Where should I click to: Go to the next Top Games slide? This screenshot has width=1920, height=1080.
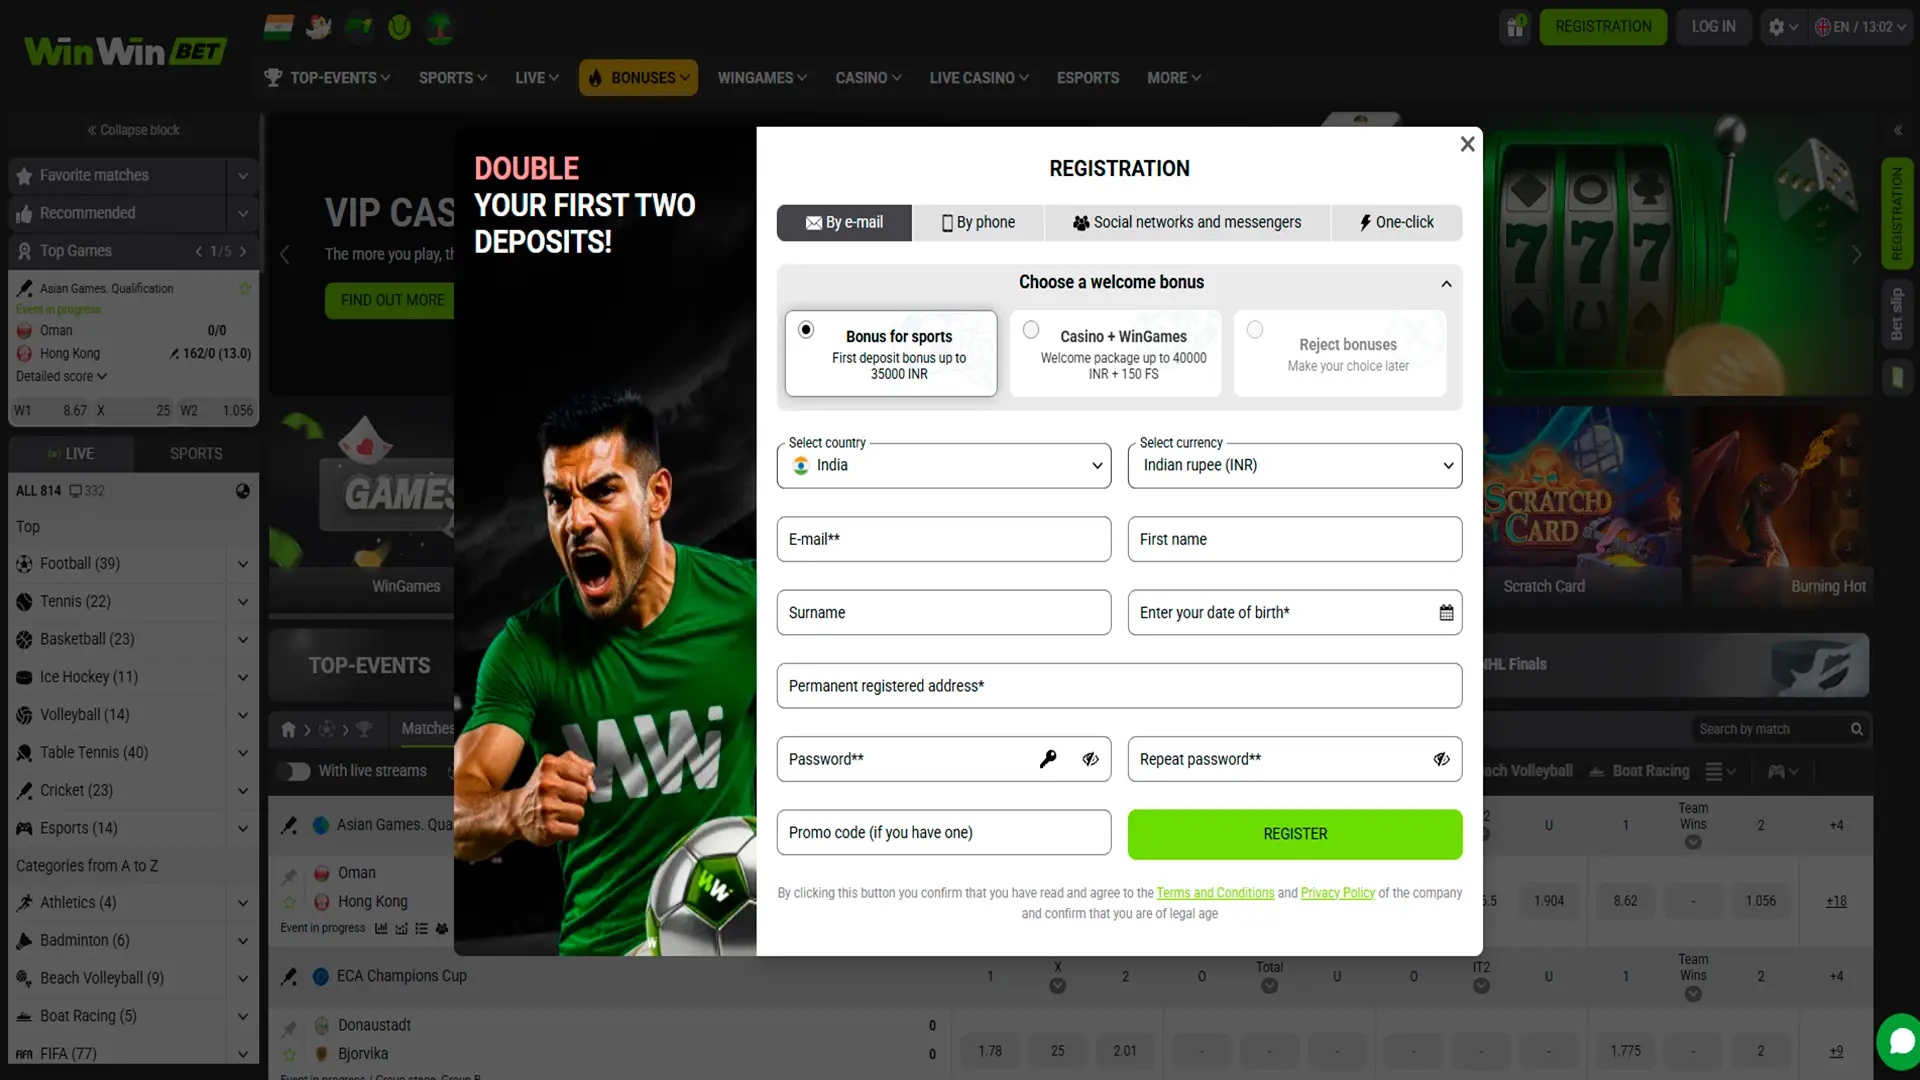point(243,251)
